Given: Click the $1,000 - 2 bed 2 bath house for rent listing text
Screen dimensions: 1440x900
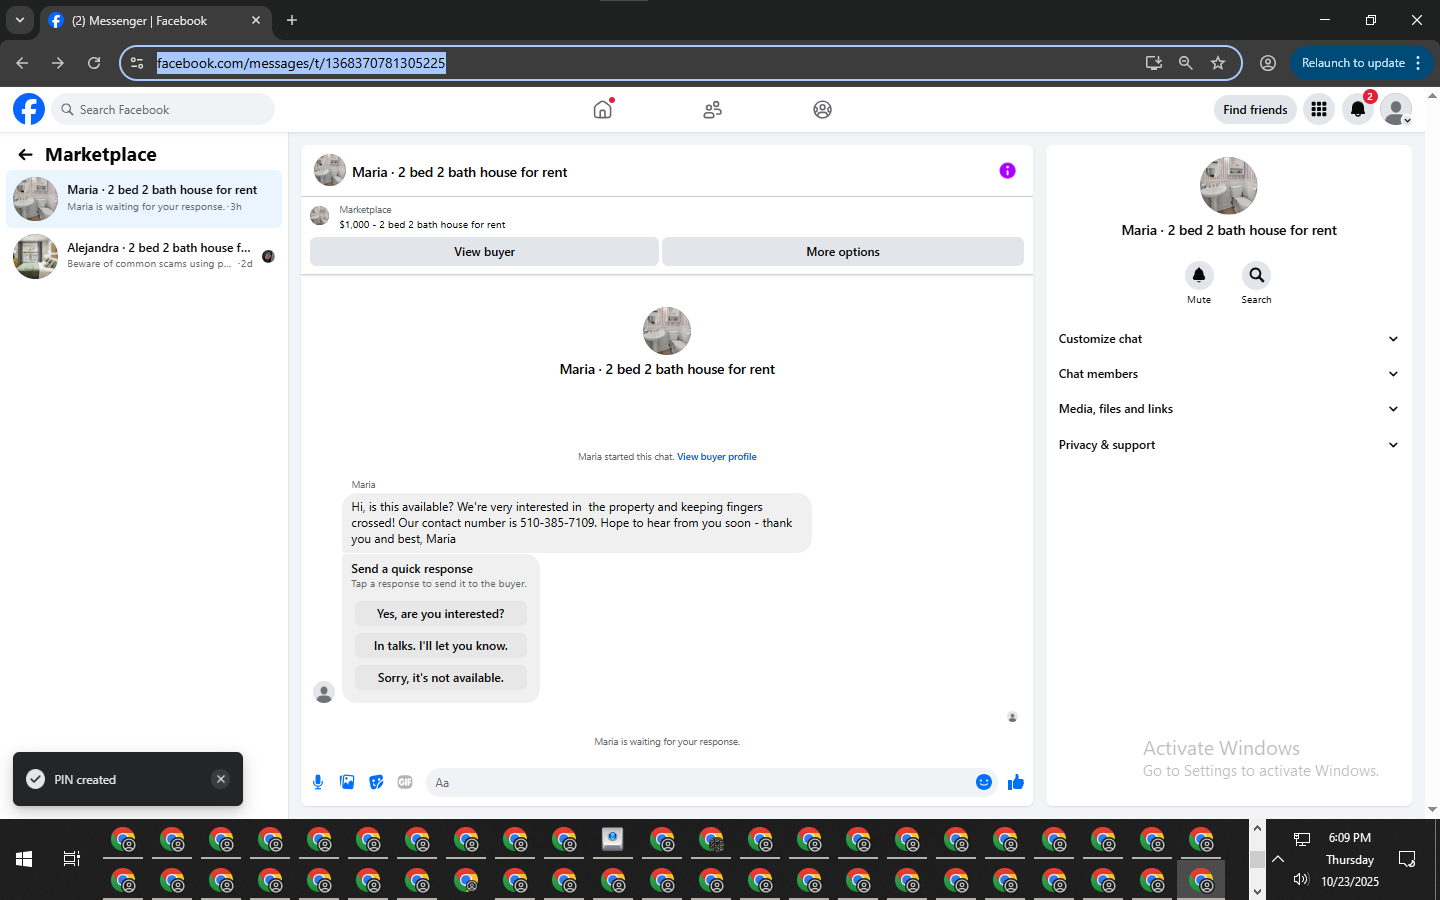Looking at the screenshot, I should tap(422, 225).
